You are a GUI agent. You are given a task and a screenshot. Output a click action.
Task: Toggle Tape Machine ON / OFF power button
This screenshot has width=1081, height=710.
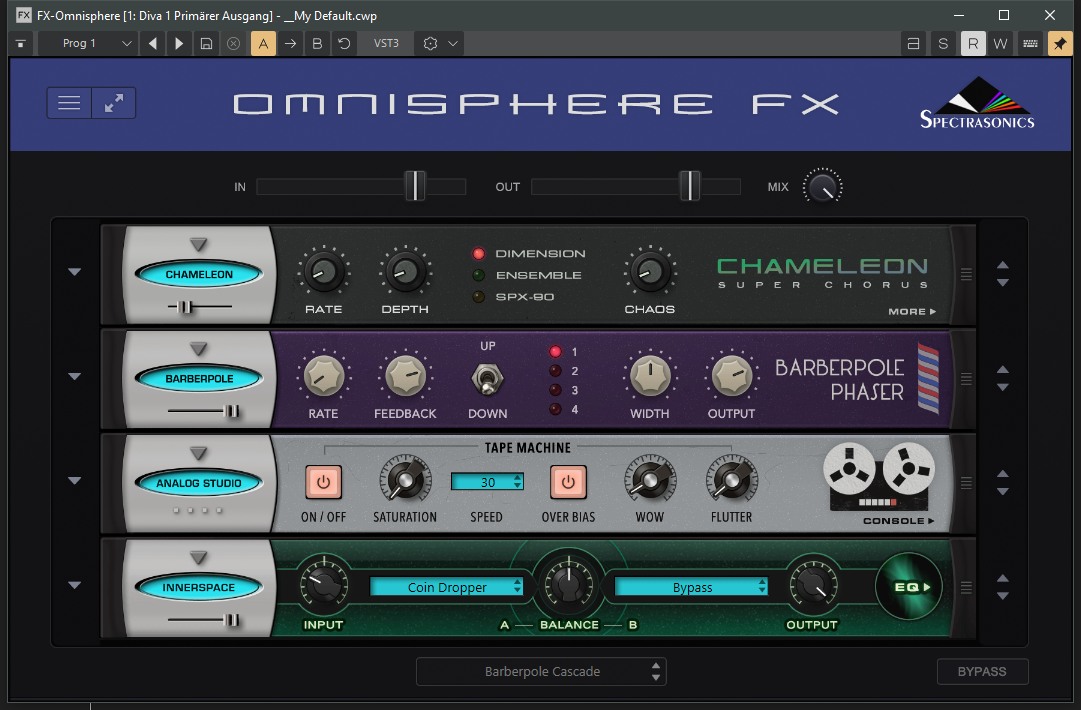click(x=323, y=482)
